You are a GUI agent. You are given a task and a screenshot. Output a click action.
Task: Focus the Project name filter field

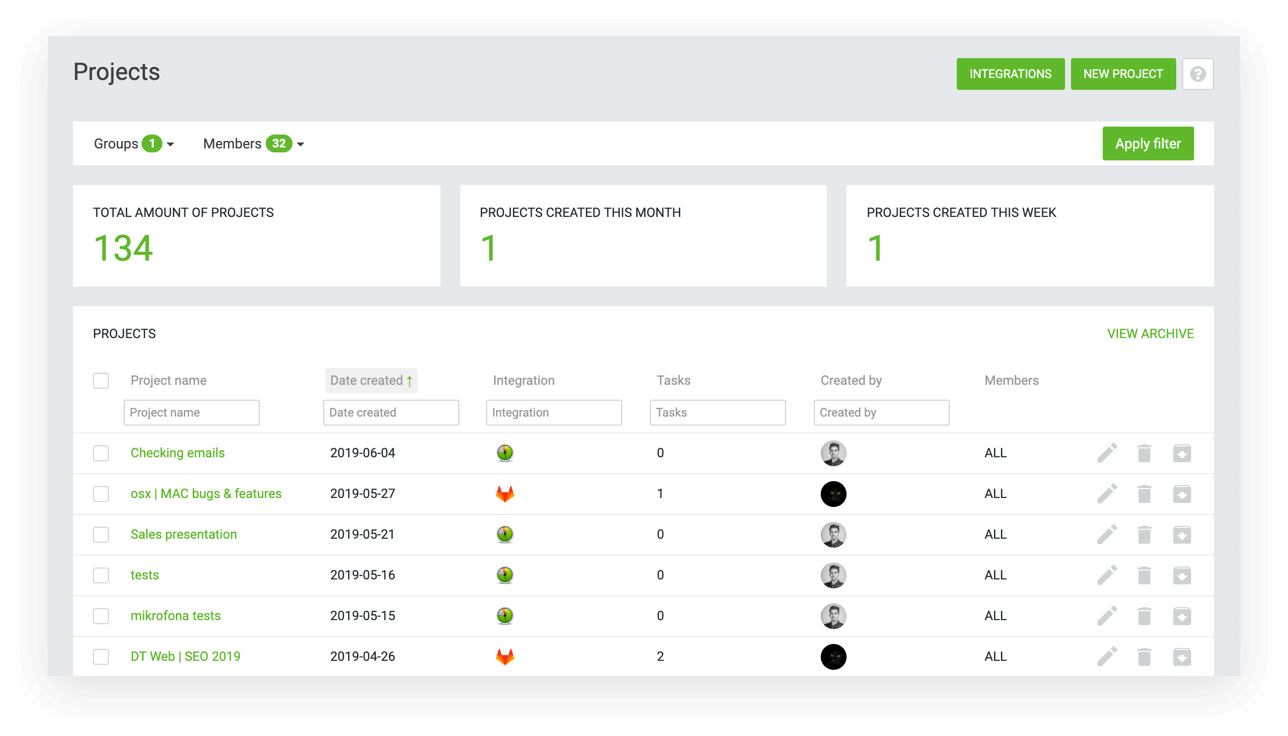[192, 412]
